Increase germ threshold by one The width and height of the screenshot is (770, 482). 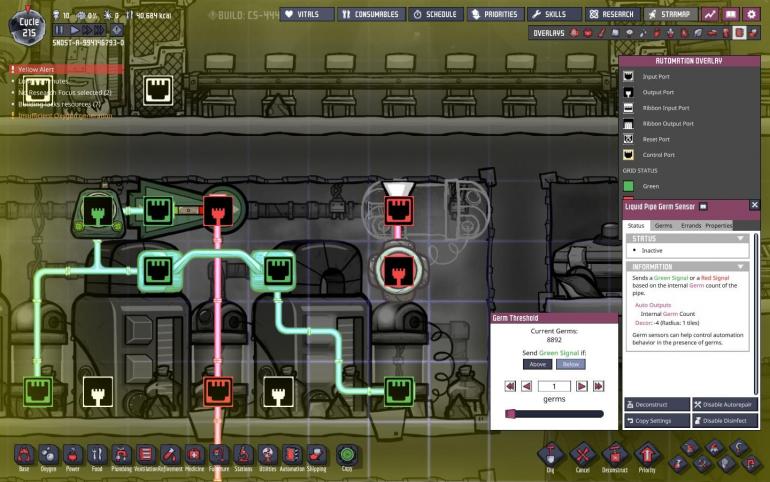(x=582, y=386)
